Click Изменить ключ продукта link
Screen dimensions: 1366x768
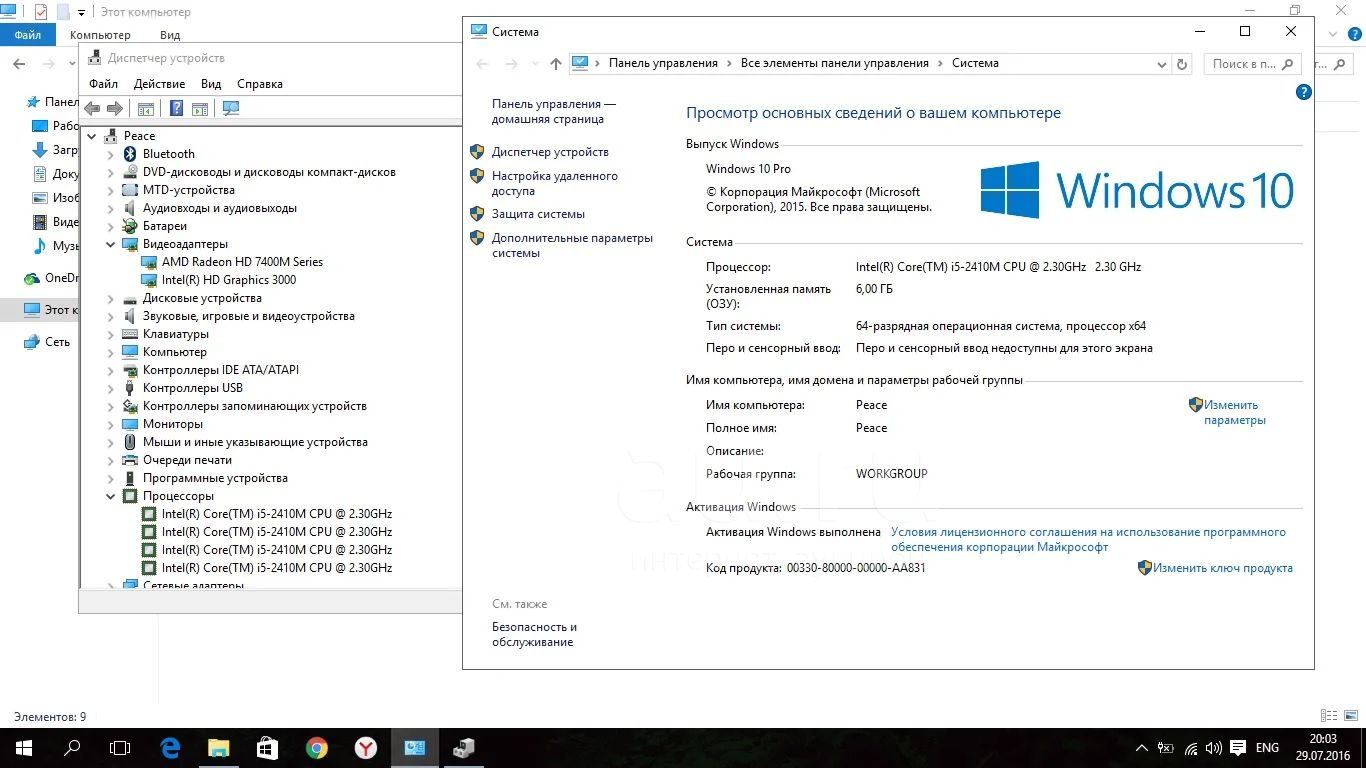[1223, 568]
